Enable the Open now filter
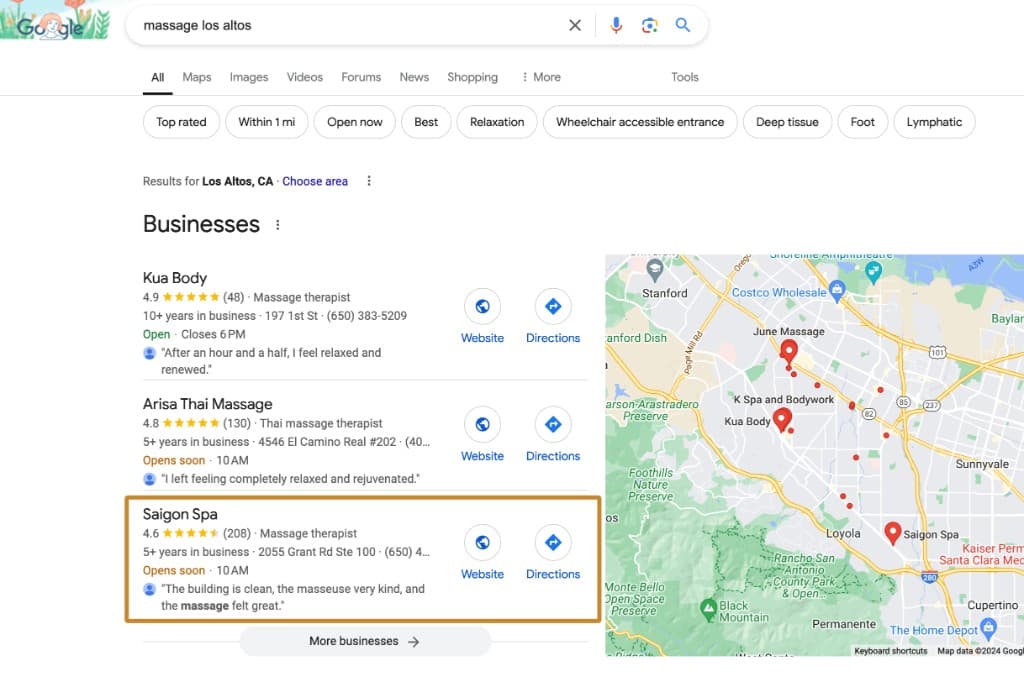The width and height of the screenshot is (1024, 682). coord(354,121)
